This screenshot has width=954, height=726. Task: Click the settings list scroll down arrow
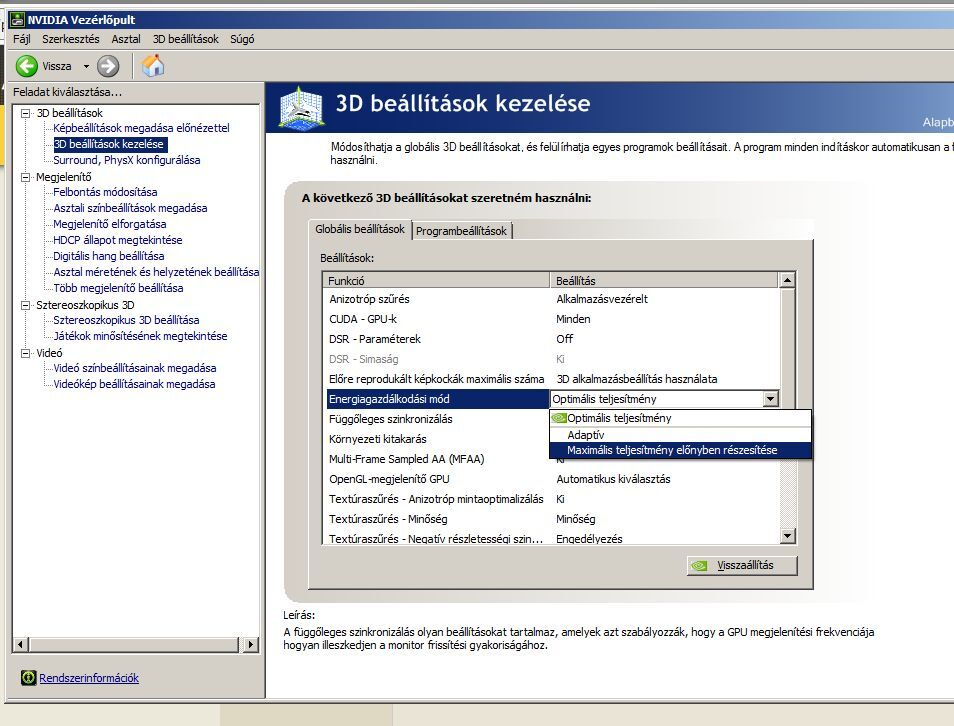(787, 536)
